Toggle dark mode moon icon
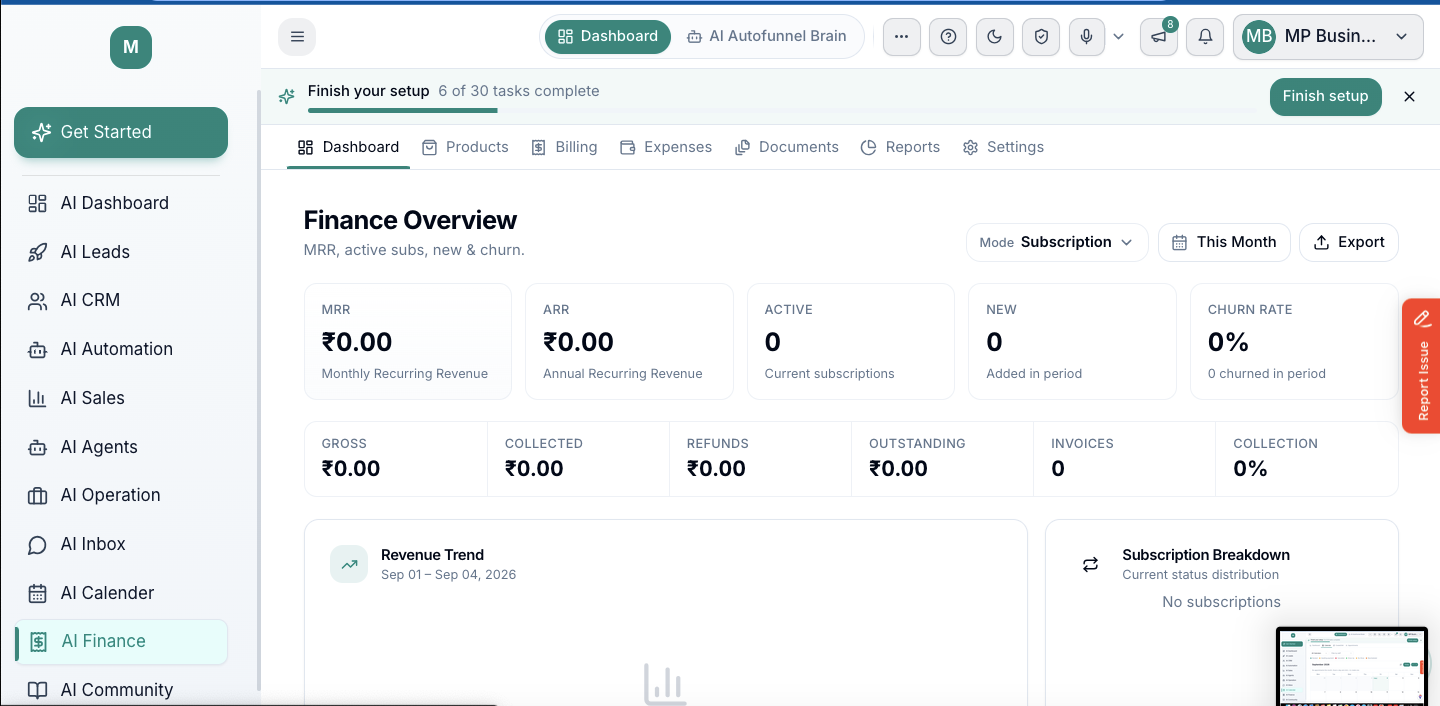Screen dimensions: 1440x706 (x=994, y=37)
